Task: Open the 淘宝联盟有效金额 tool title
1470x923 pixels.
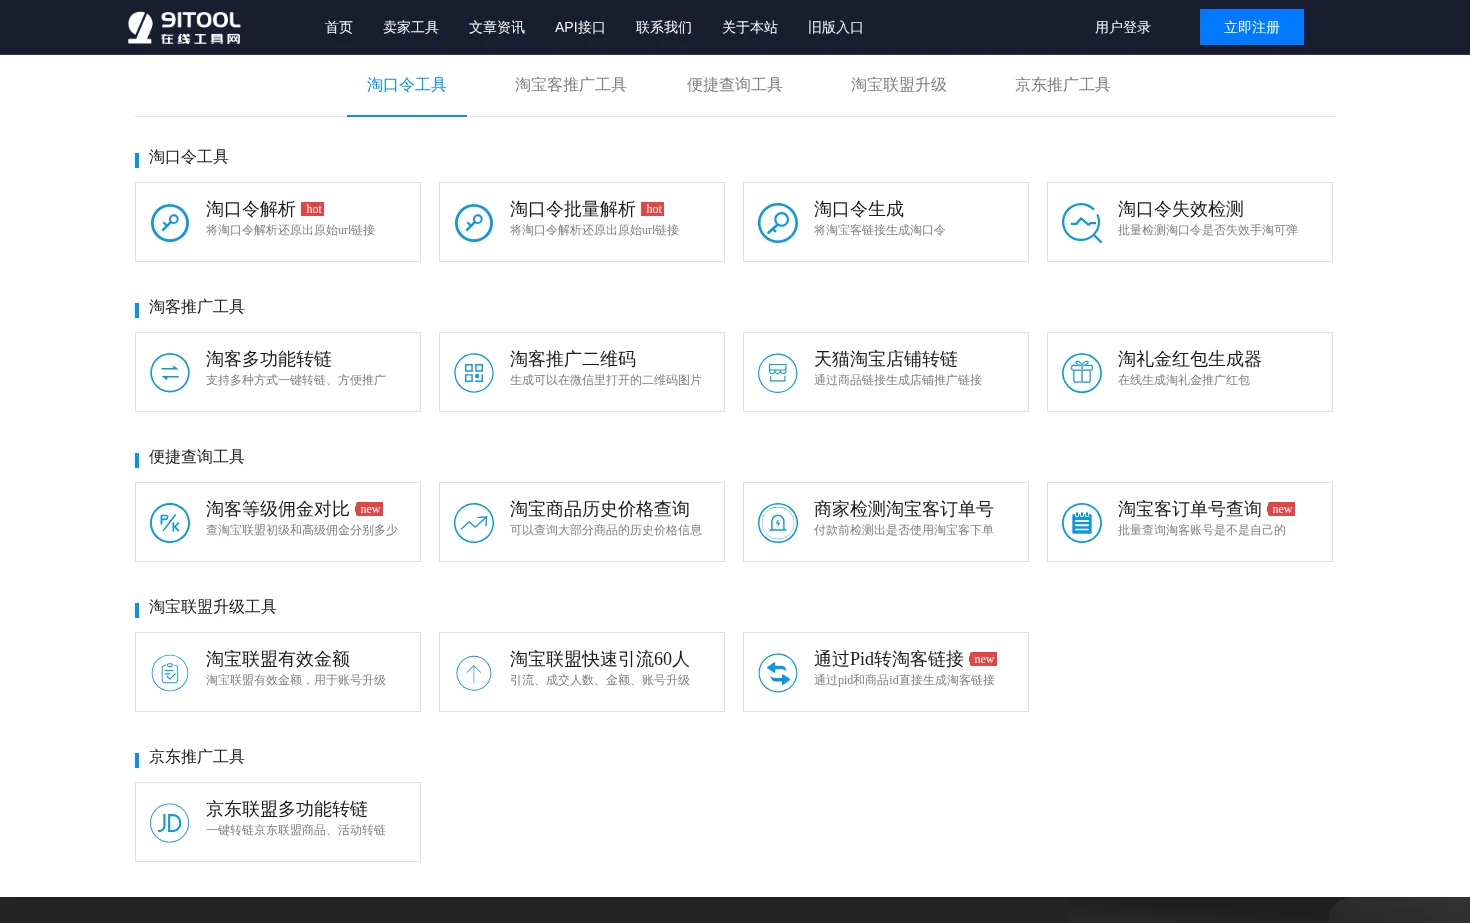Action: click(x=278, y=659)
